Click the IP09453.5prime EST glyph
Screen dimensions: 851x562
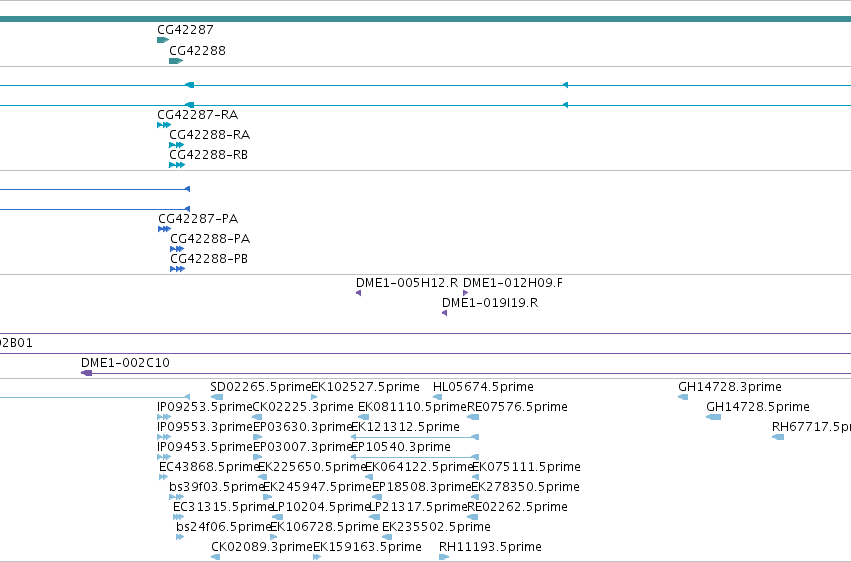coord(164,458)
